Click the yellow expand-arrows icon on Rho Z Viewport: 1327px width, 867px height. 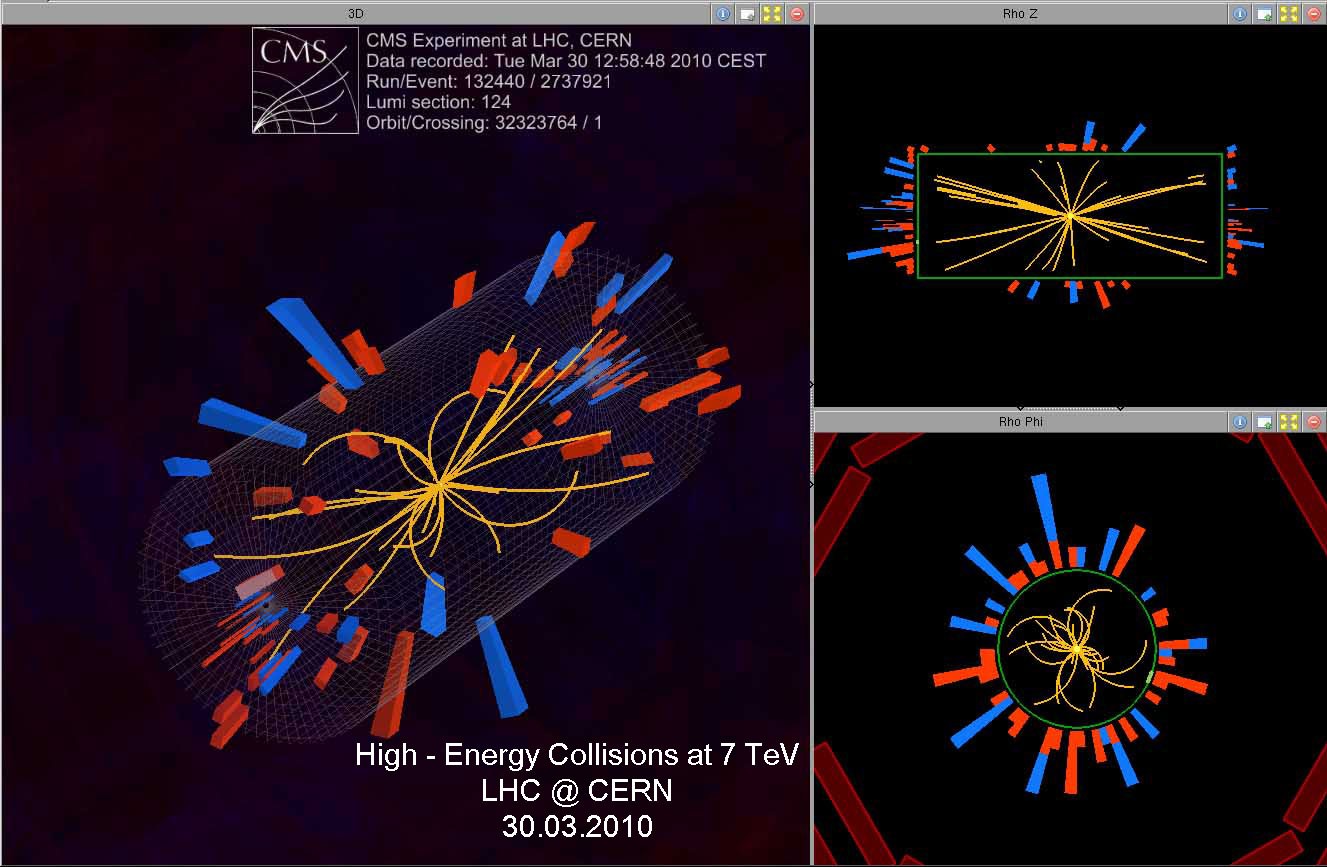pos(1288,14)
